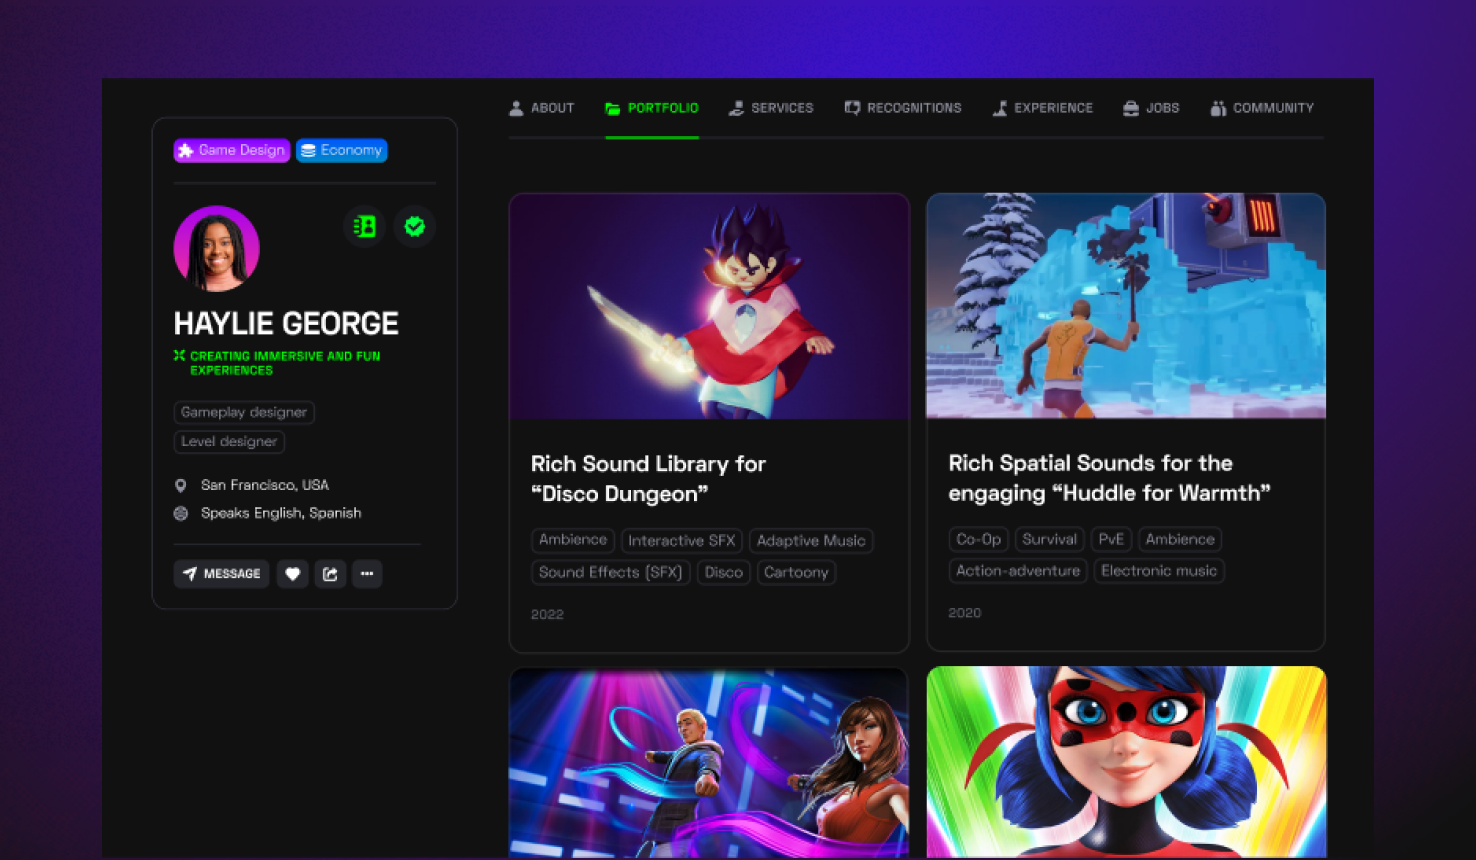1476x860 pixels.
Task: Click the Ambience tag under Disco Dungeon
Action: click(x=573, y=540)
